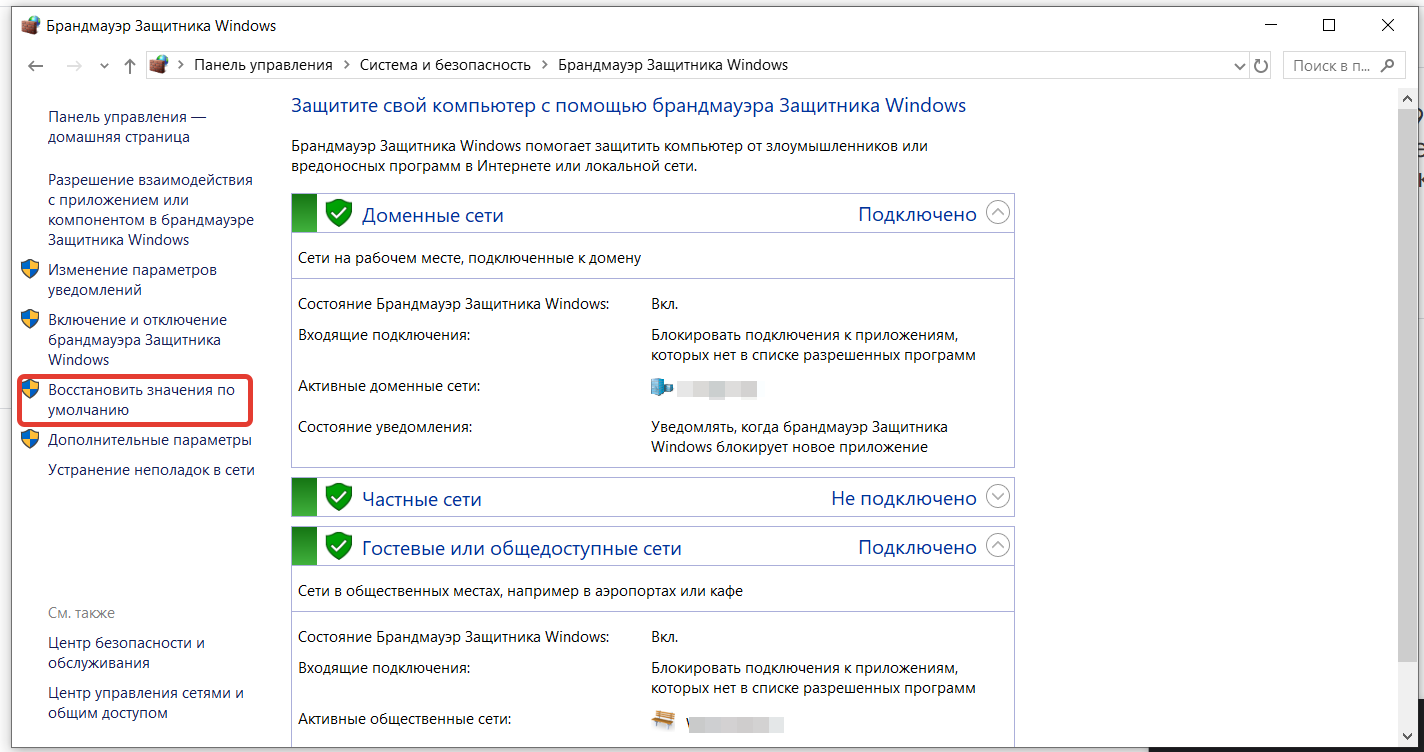Viewport: 1424px width, 752px height.
Task: Open 'Центр управления сетями и общим доступом'
Action: [x=146, y=703]
